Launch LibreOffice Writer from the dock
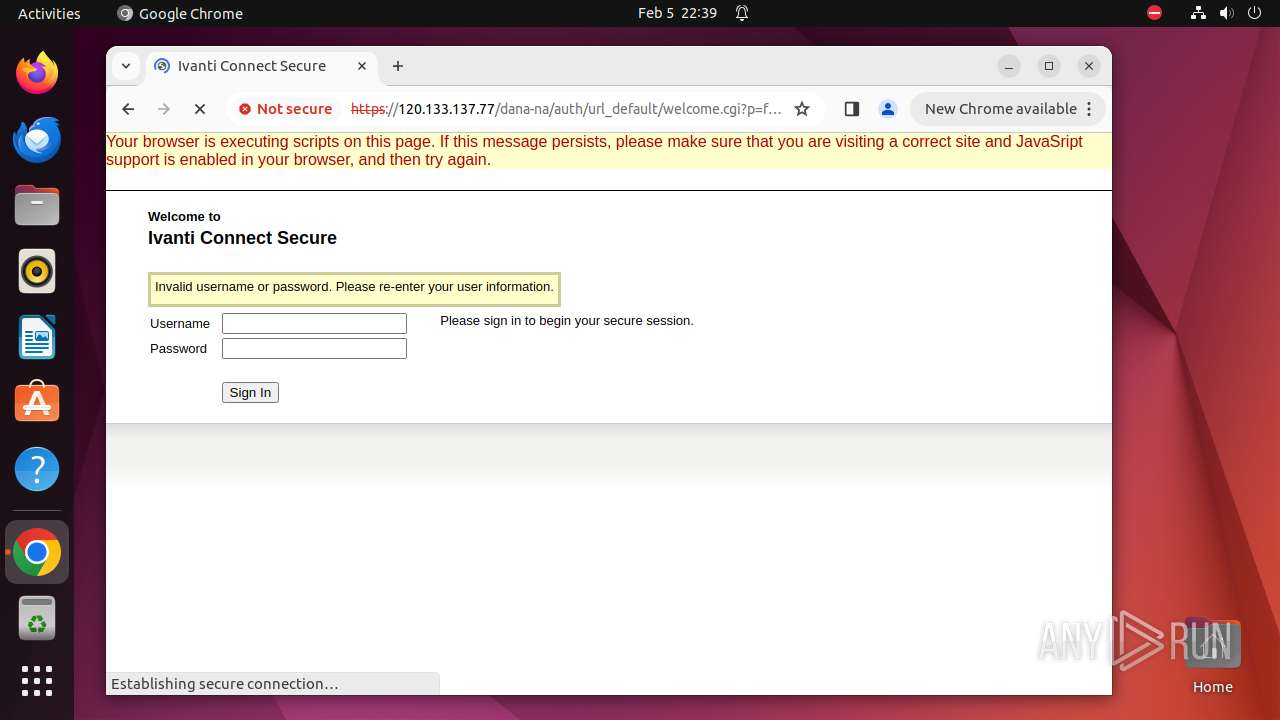Viewport: 1280px width, 720px height. (x=37, y=337)
